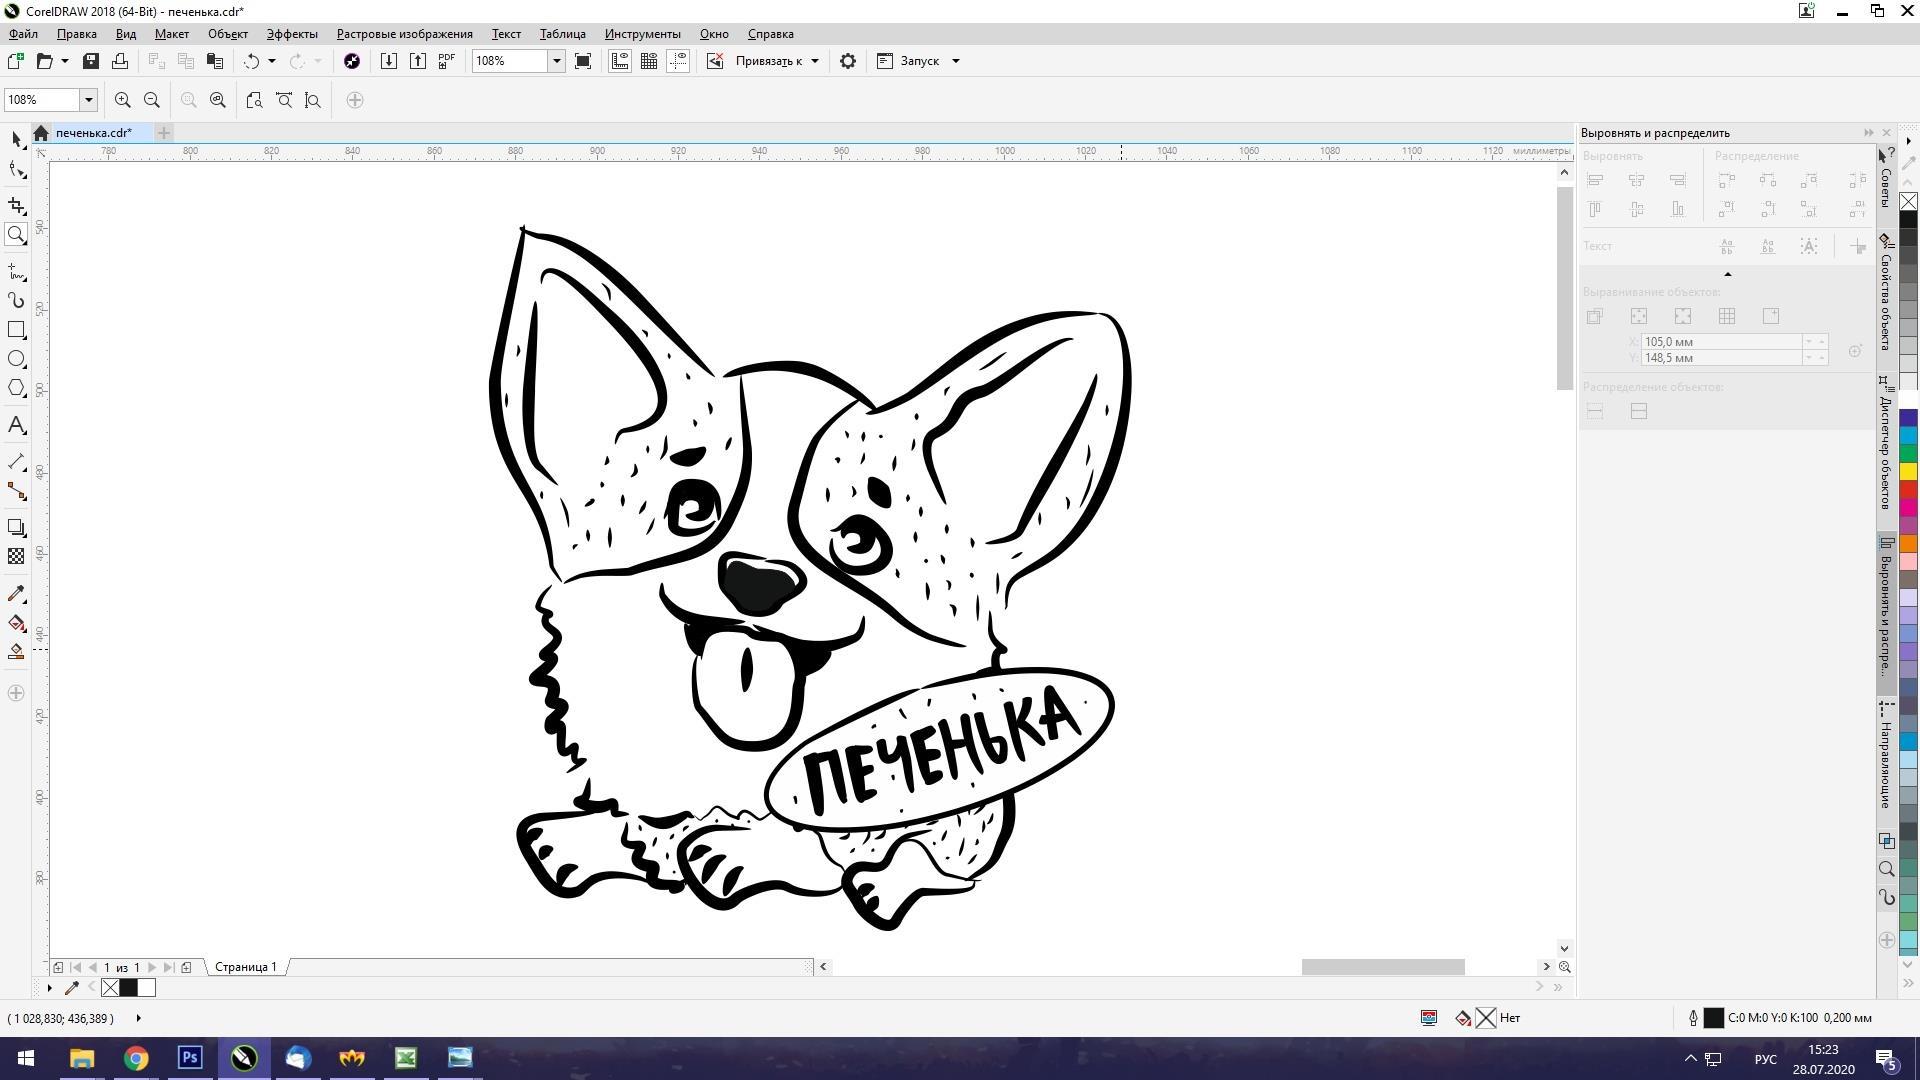Screen dimensions: 1920x1080
Task: Pick the red swatch in color palette
Action: pos(1908,490)
